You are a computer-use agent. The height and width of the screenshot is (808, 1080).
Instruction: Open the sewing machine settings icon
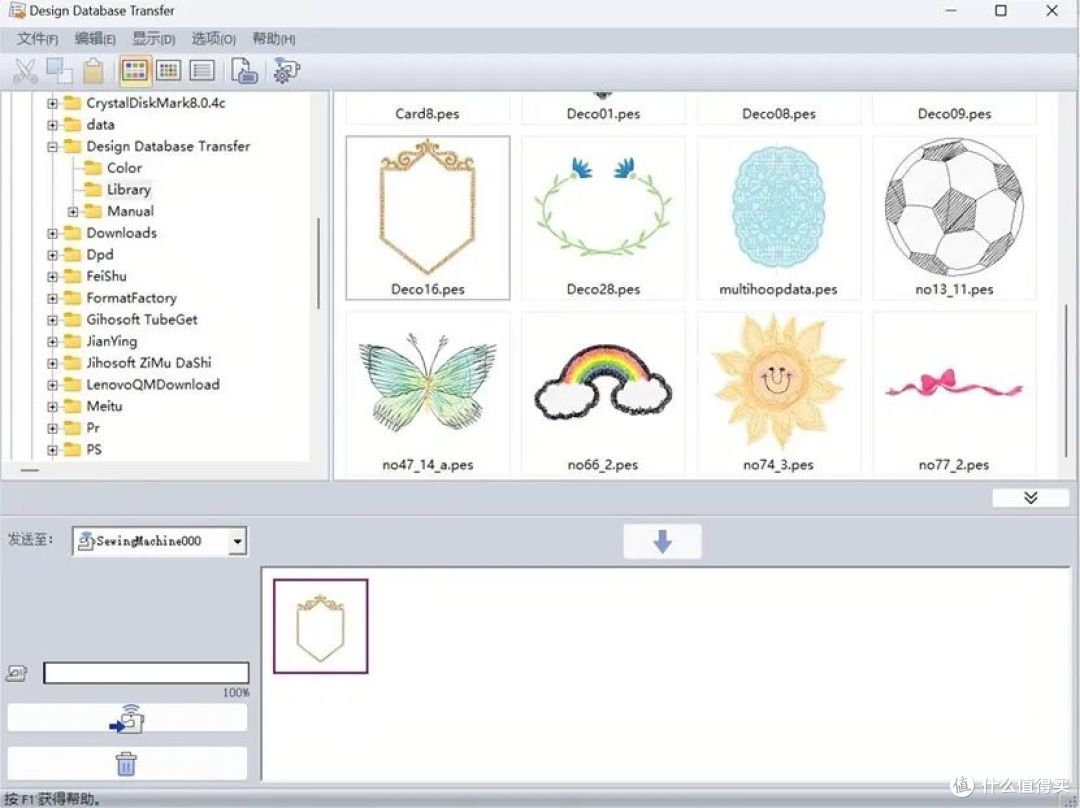click(287, 71)
